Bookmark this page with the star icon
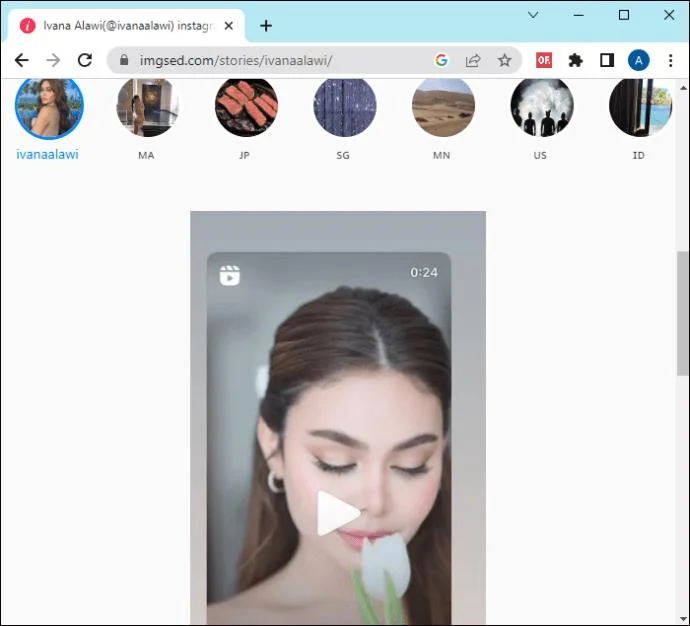The image size is (690, 626). point(504,60)
